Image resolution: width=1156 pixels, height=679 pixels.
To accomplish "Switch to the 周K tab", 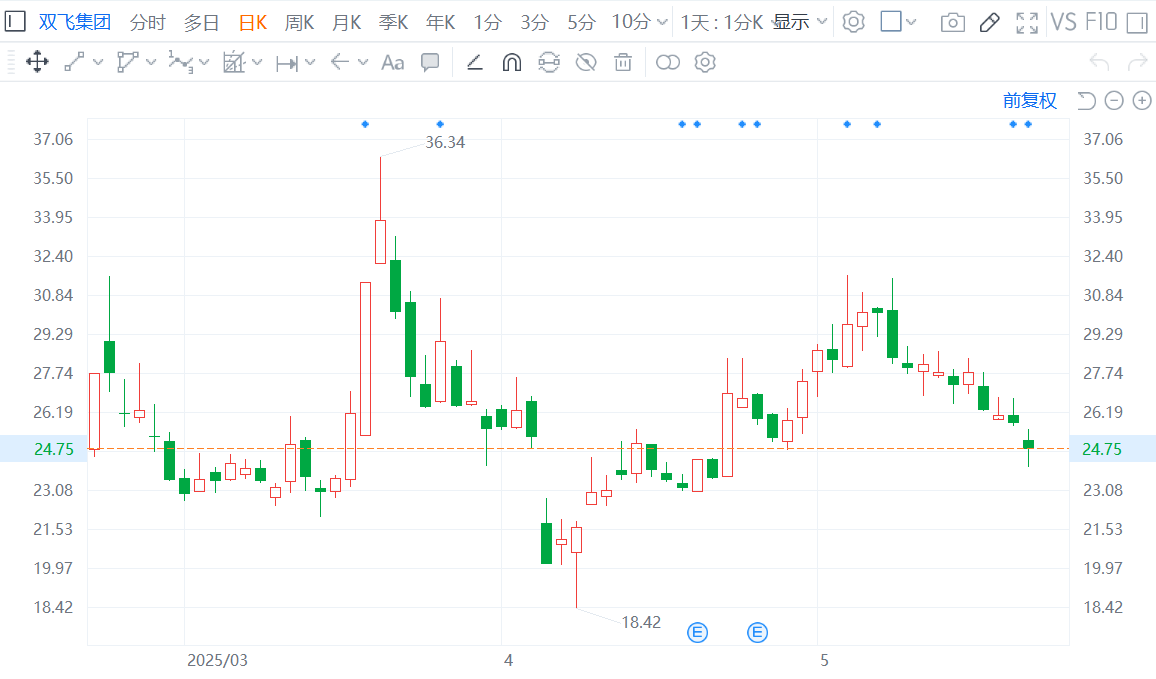I will 299,23.
